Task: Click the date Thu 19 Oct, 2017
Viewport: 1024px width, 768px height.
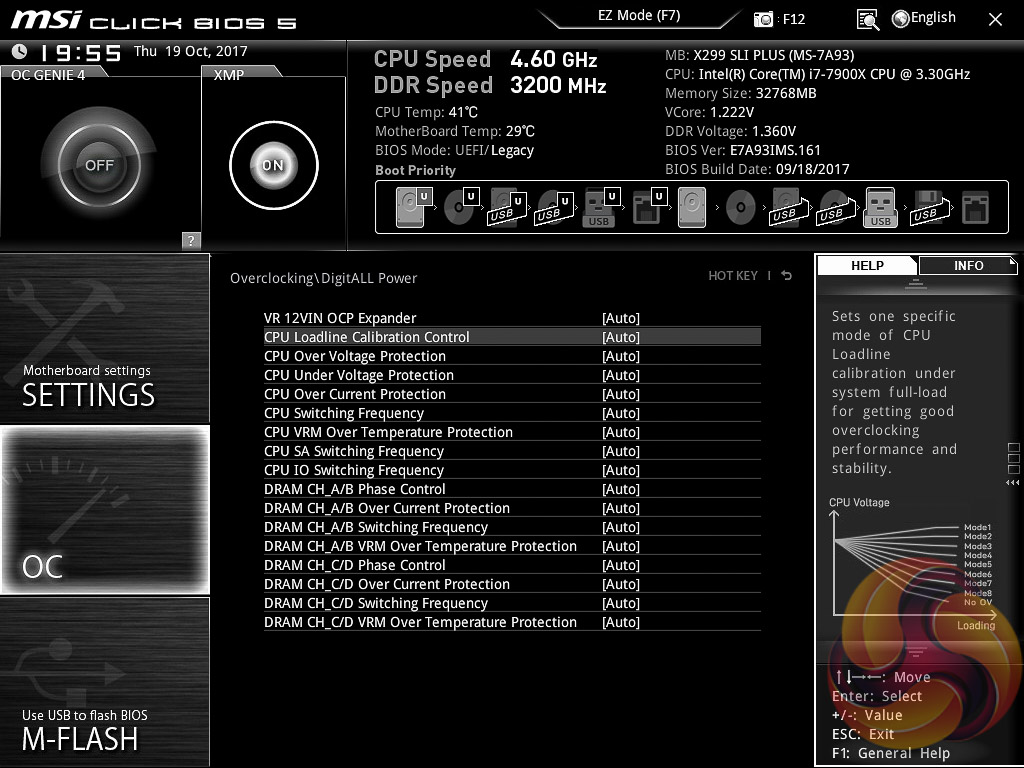Action: click(x=191, y=52)
